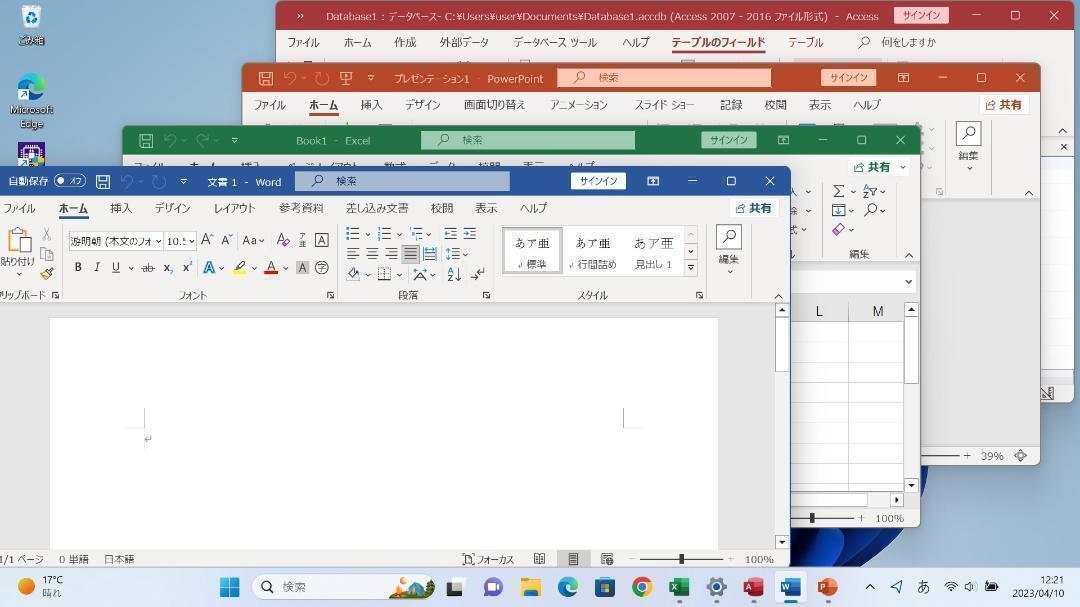
Task: Collapse the Word ribbon
Action: 778,296
